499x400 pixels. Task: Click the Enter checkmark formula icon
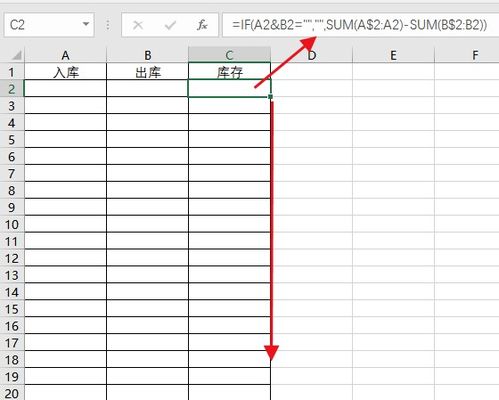tap(170, 25)
